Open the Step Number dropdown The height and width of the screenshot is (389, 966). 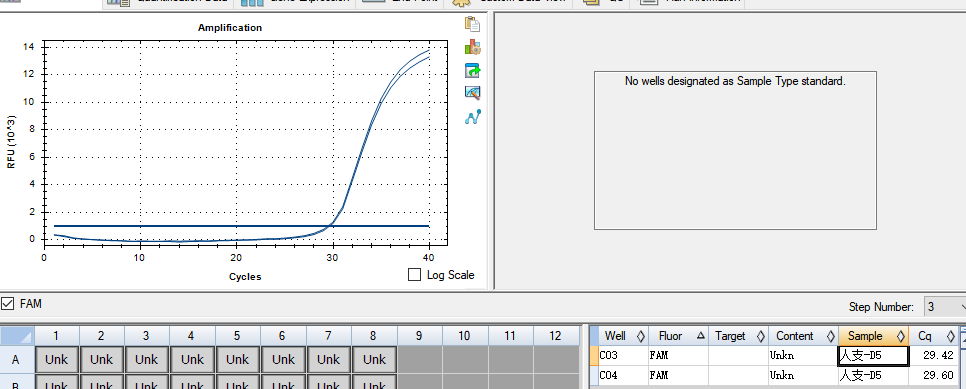pos(944,306)
